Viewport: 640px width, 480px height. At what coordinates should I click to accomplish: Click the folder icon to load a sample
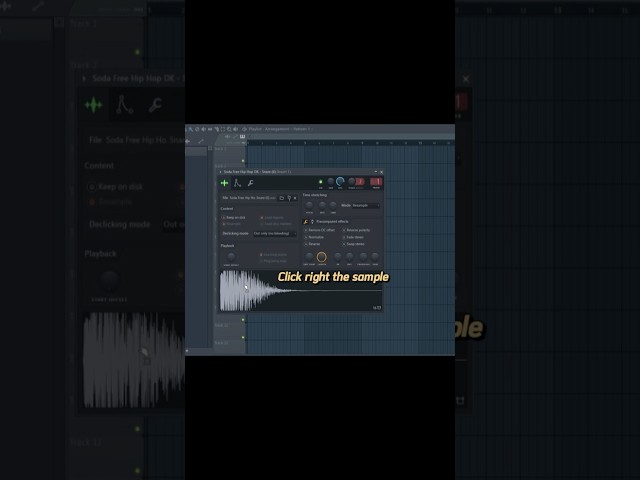tap(282, 198)
